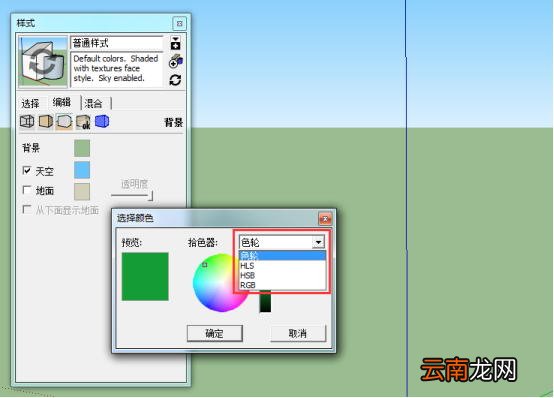554x398 pixels.
Task: Select HLS in the dropdown list
Action: [x=282, y=265]
